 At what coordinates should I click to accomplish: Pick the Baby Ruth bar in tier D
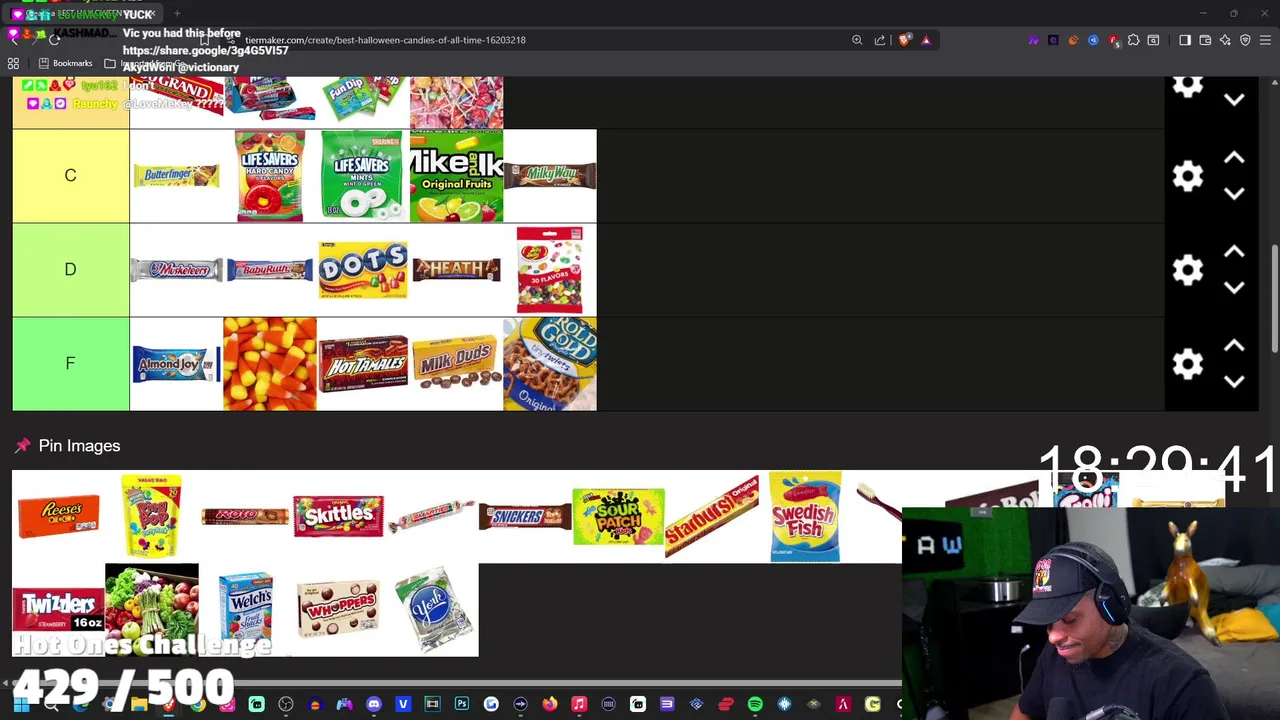(270, 270)
